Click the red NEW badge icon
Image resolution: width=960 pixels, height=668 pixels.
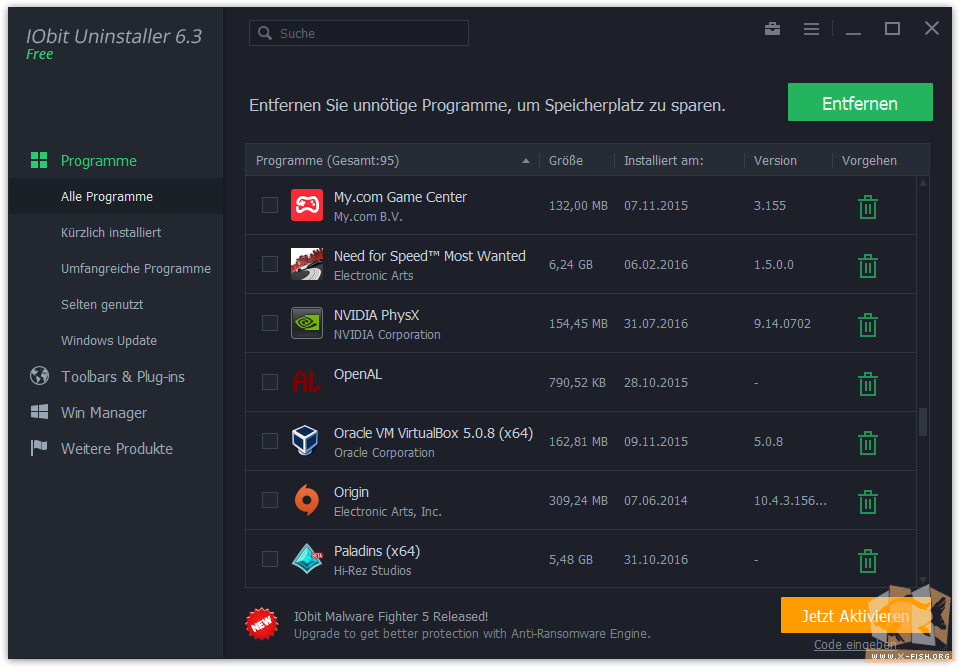(x=262, y=624)
